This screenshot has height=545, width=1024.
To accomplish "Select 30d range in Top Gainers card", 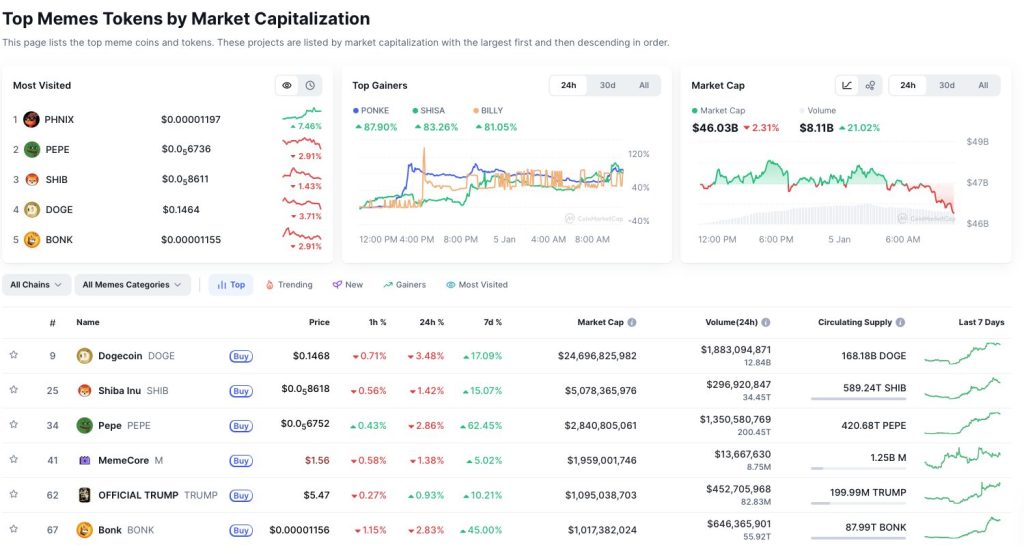I will pyautogui.click(x=607, y=86).
